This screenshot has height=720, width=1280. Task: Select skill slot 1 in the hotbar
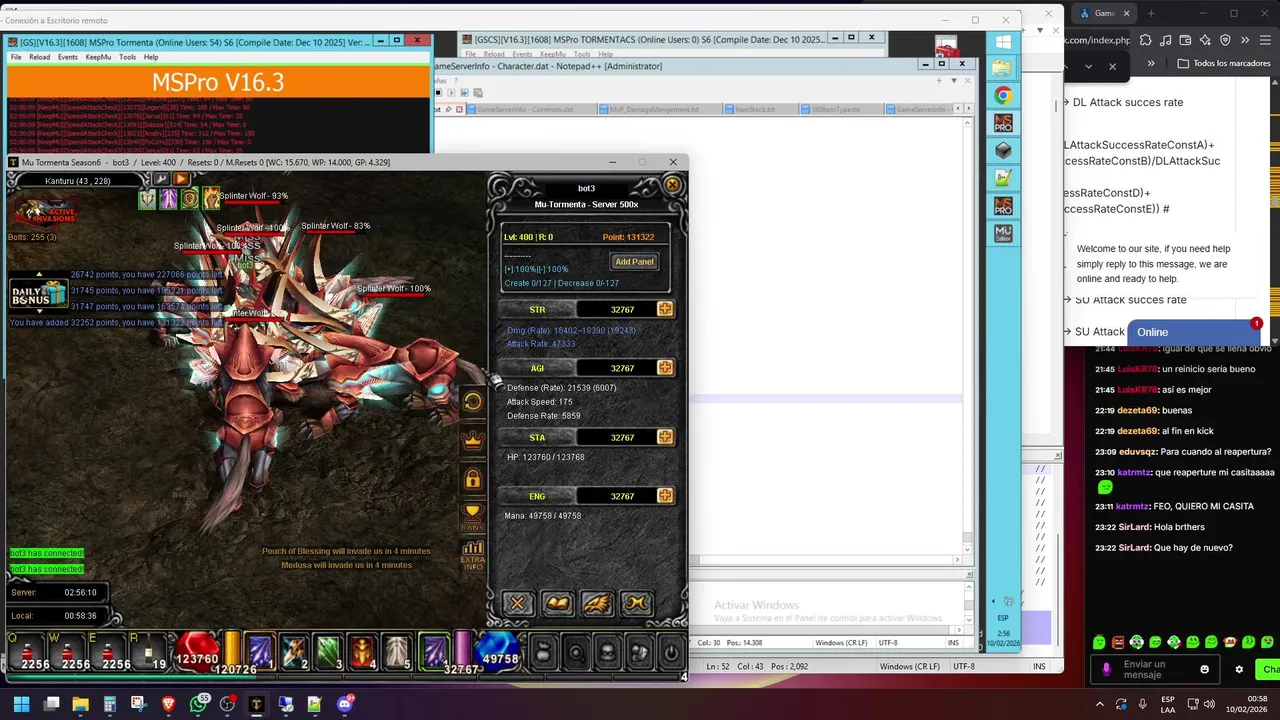pos(260,651)
